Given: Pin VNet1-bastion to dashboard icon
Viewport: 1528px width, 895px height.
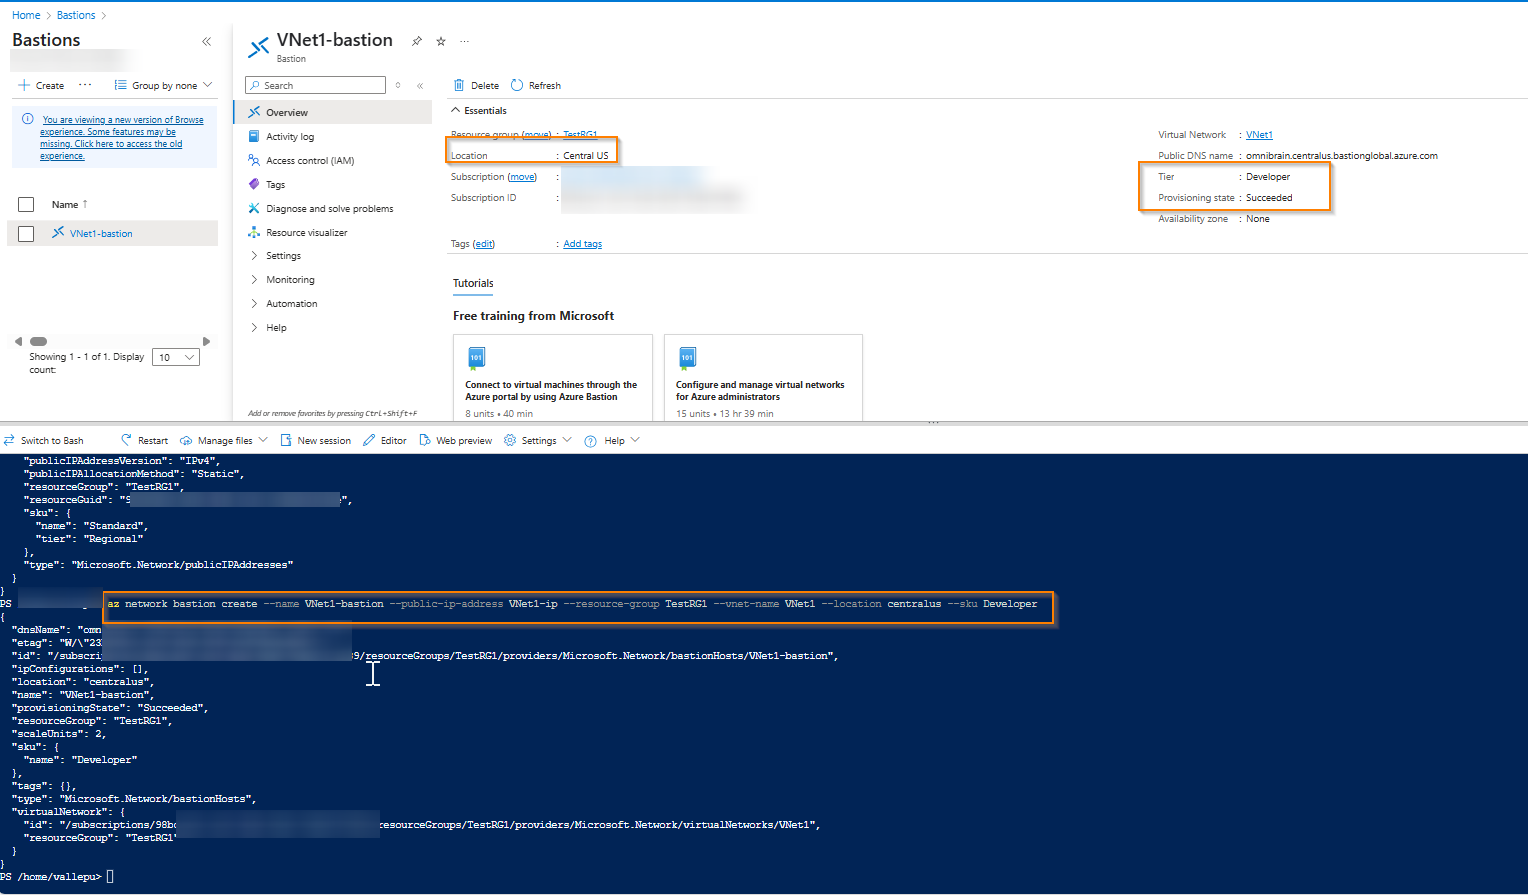Looking at the screenshot, I should coord(416,41).
